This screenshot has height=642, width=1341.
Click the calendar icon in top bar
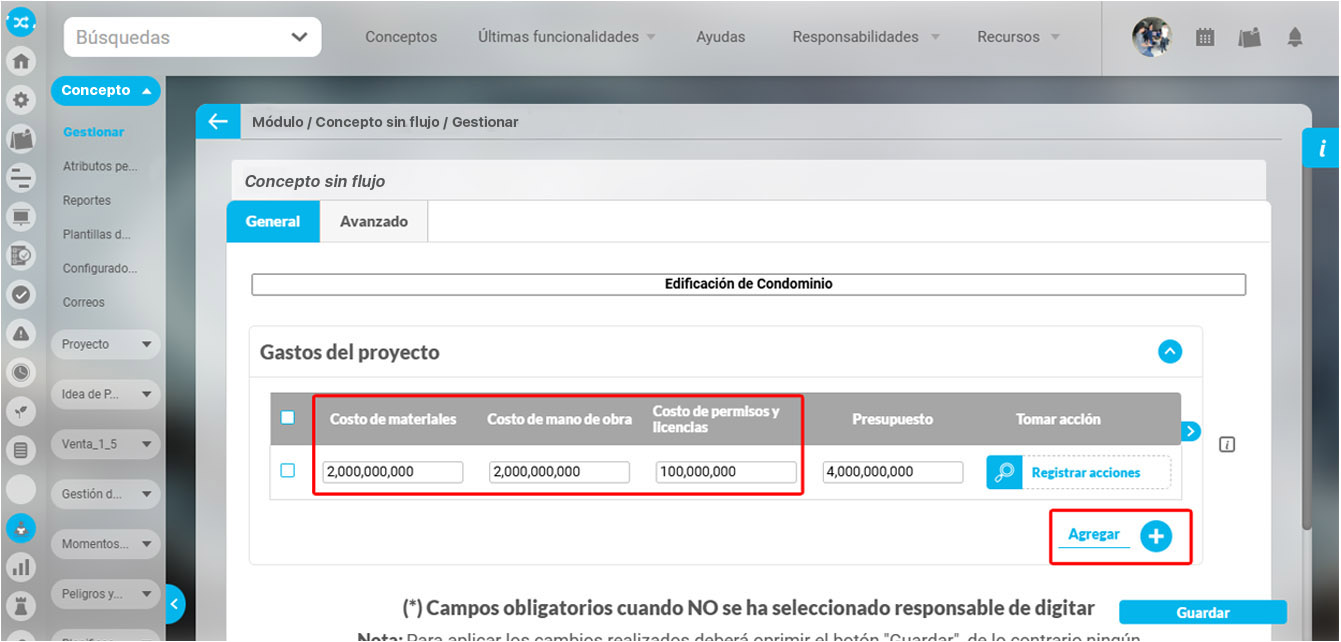pos(1205,37)
